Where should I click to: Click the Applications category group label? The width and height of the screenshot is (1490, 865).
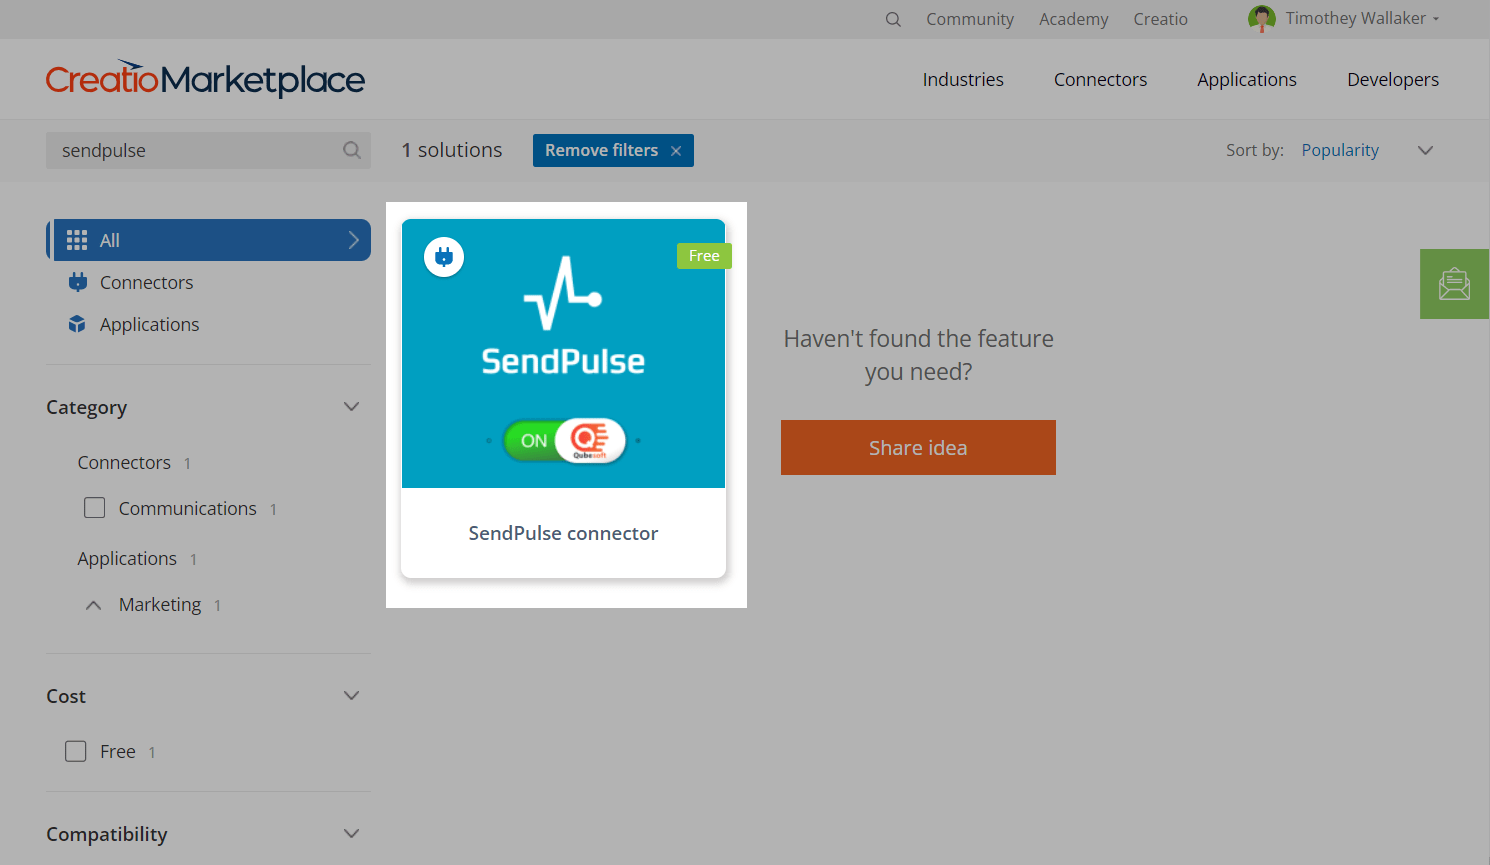(127, 558)
